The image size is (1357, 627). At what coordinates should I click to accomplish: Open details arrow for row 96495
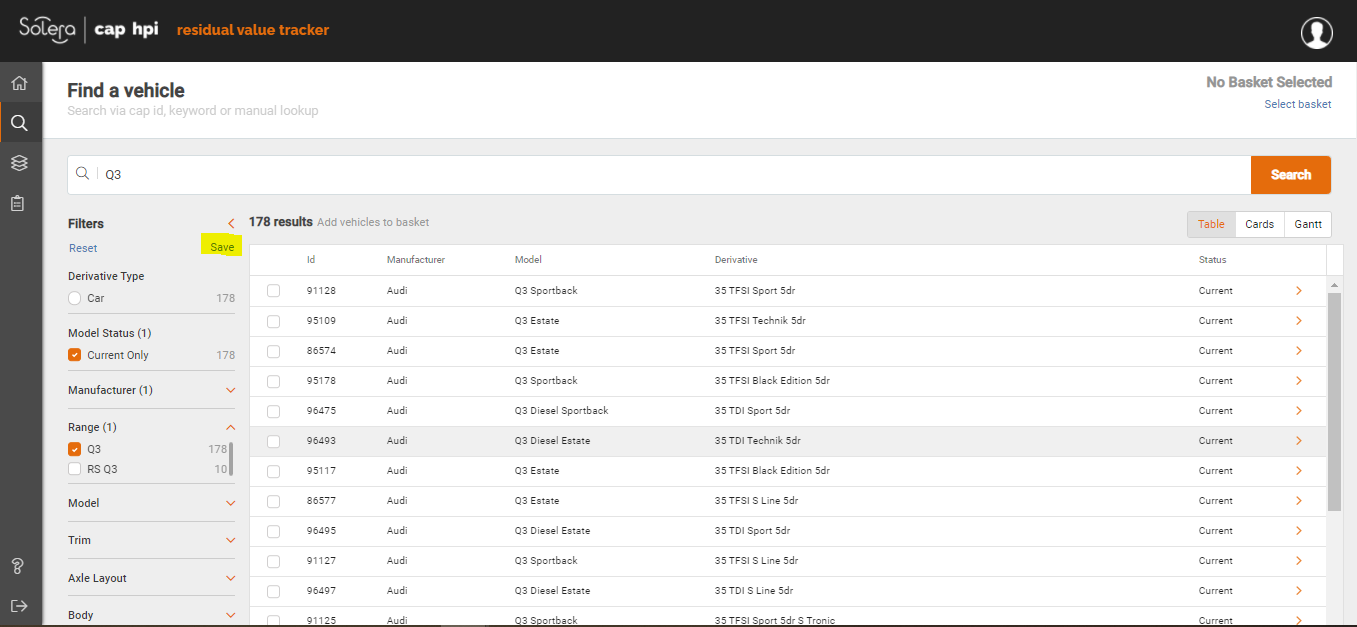(x=1298, y=531)
